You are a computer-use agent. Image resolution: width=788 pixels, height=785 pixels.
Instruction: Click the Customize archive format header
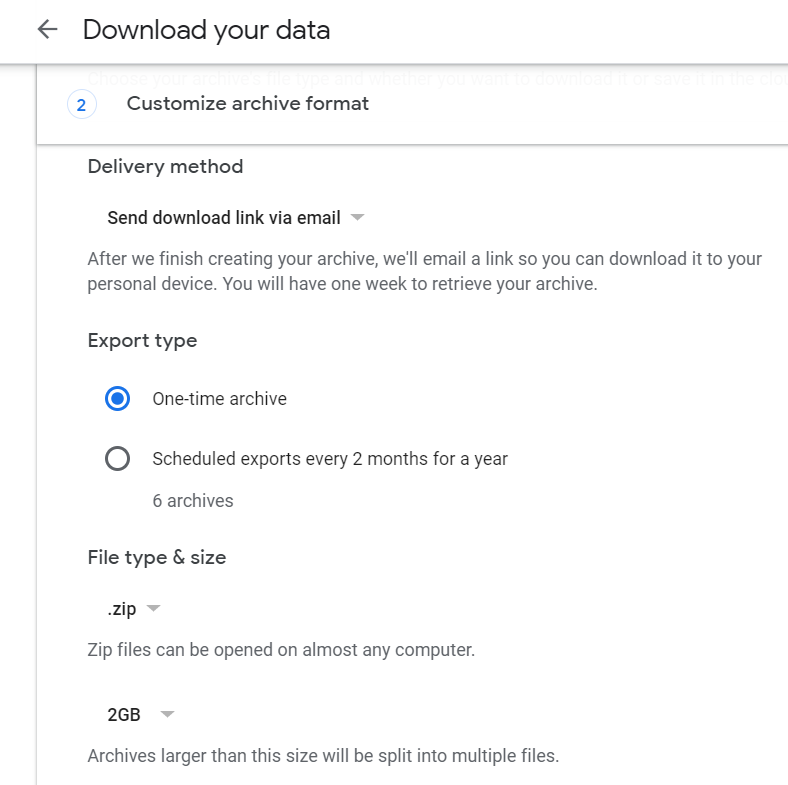click(247, 104)
